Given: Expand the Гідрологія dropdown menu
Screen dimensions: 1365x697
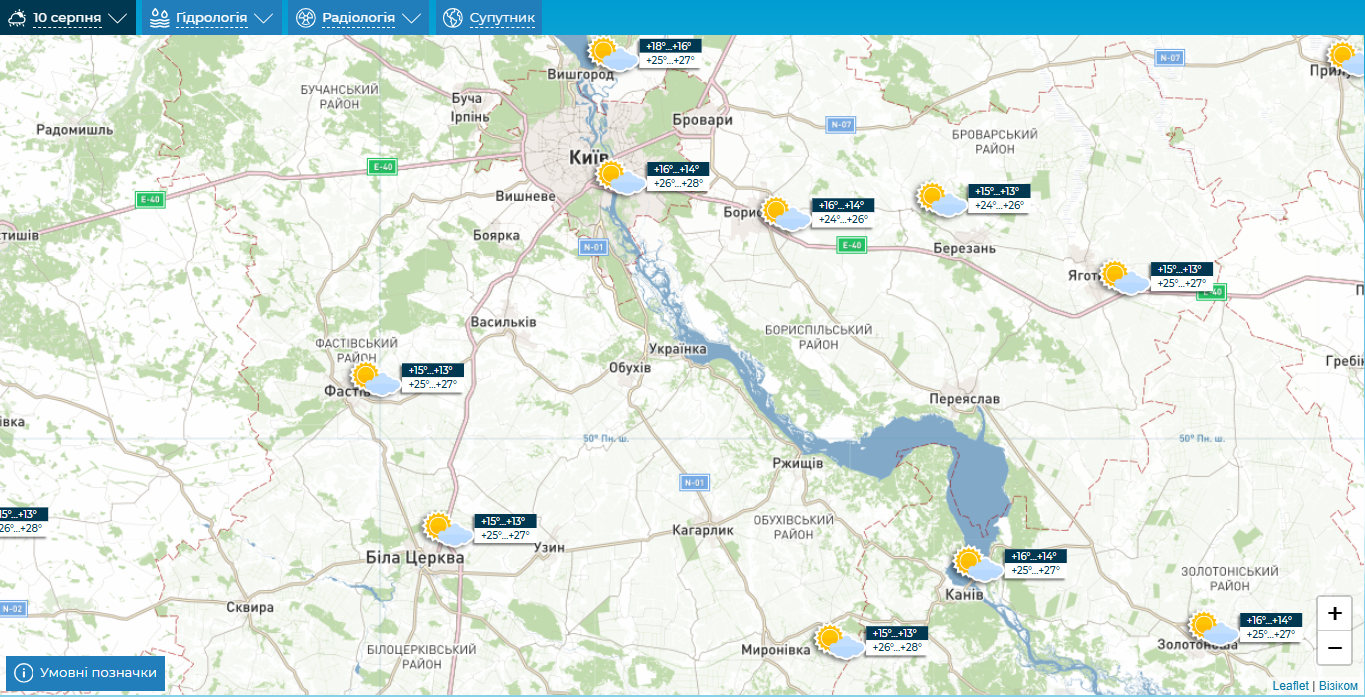Looking at the screenshot, I should click(210, 18).
